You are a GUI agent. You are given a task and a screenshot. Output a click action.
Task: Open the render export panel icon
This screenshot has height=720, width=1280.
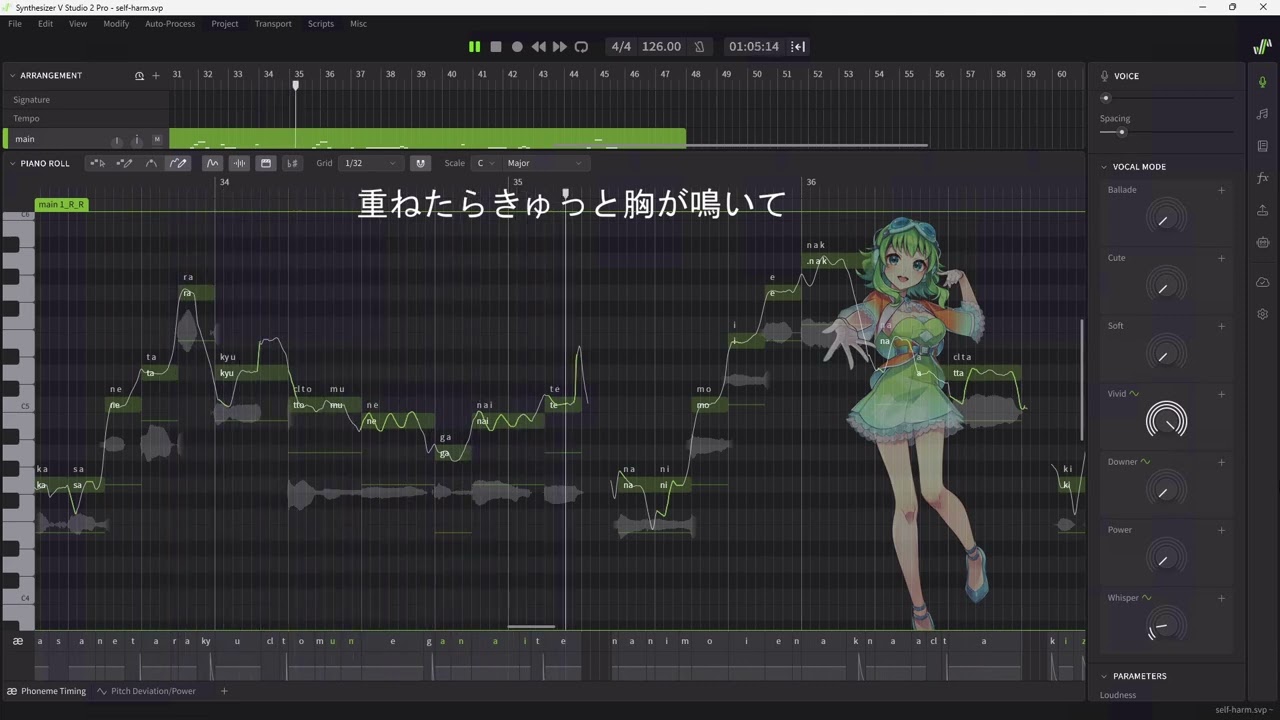[1262, 210]
